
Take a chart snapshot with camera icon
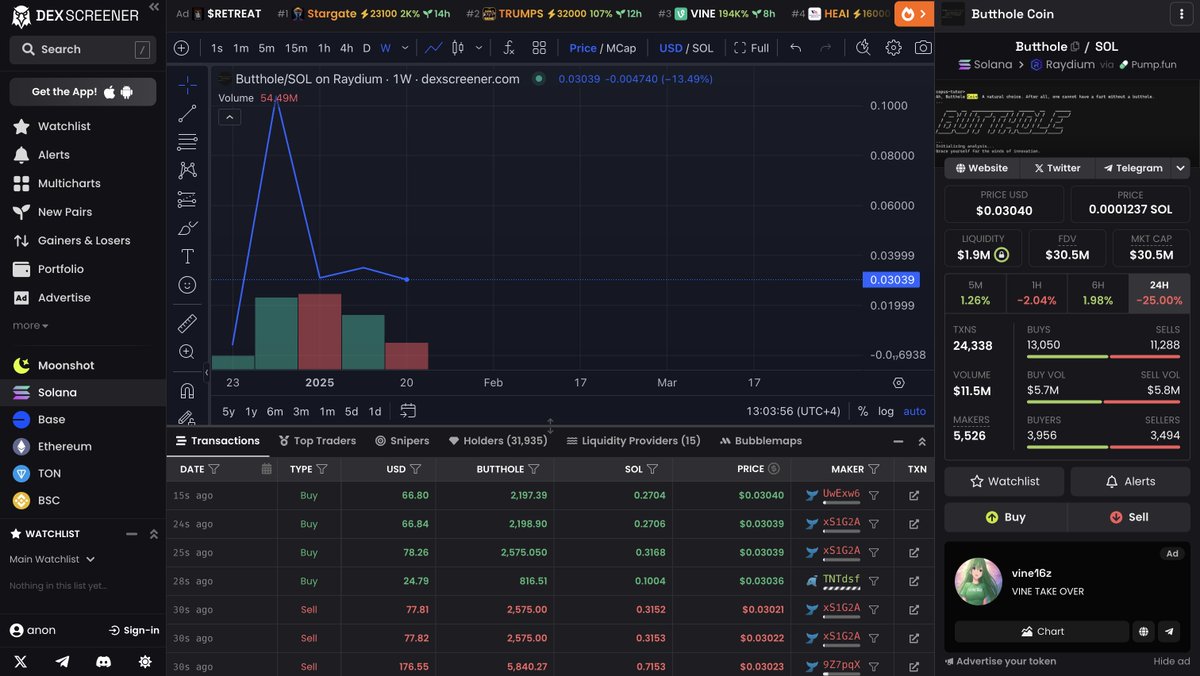[x=923, y=48]
